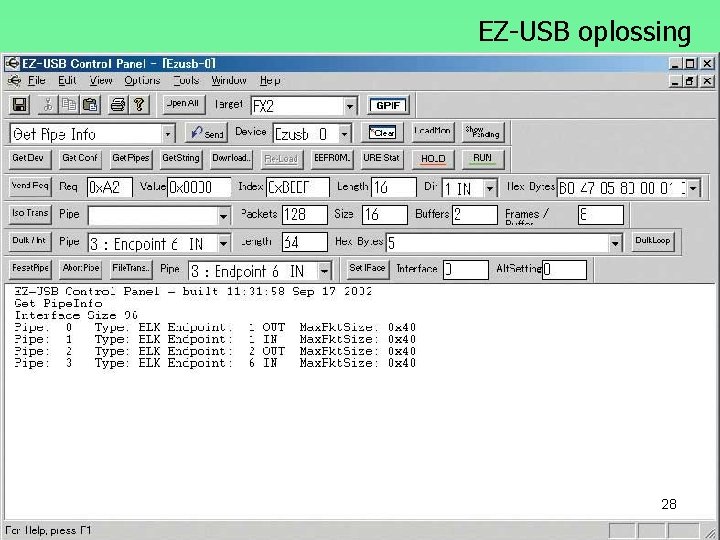Image resolution: width=720 pixels, height=540 pixels.
Task: Click the Interface input field
Action: click(x=466, y=270)
